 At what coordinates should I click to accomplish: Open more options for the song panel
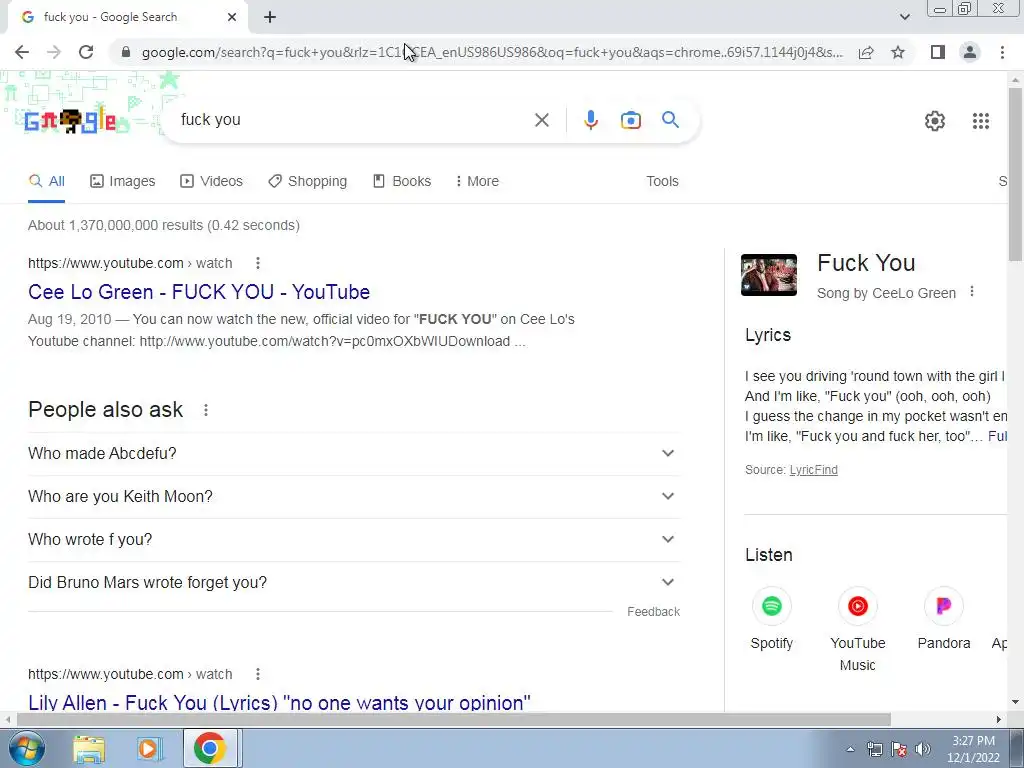pos(972,292)
